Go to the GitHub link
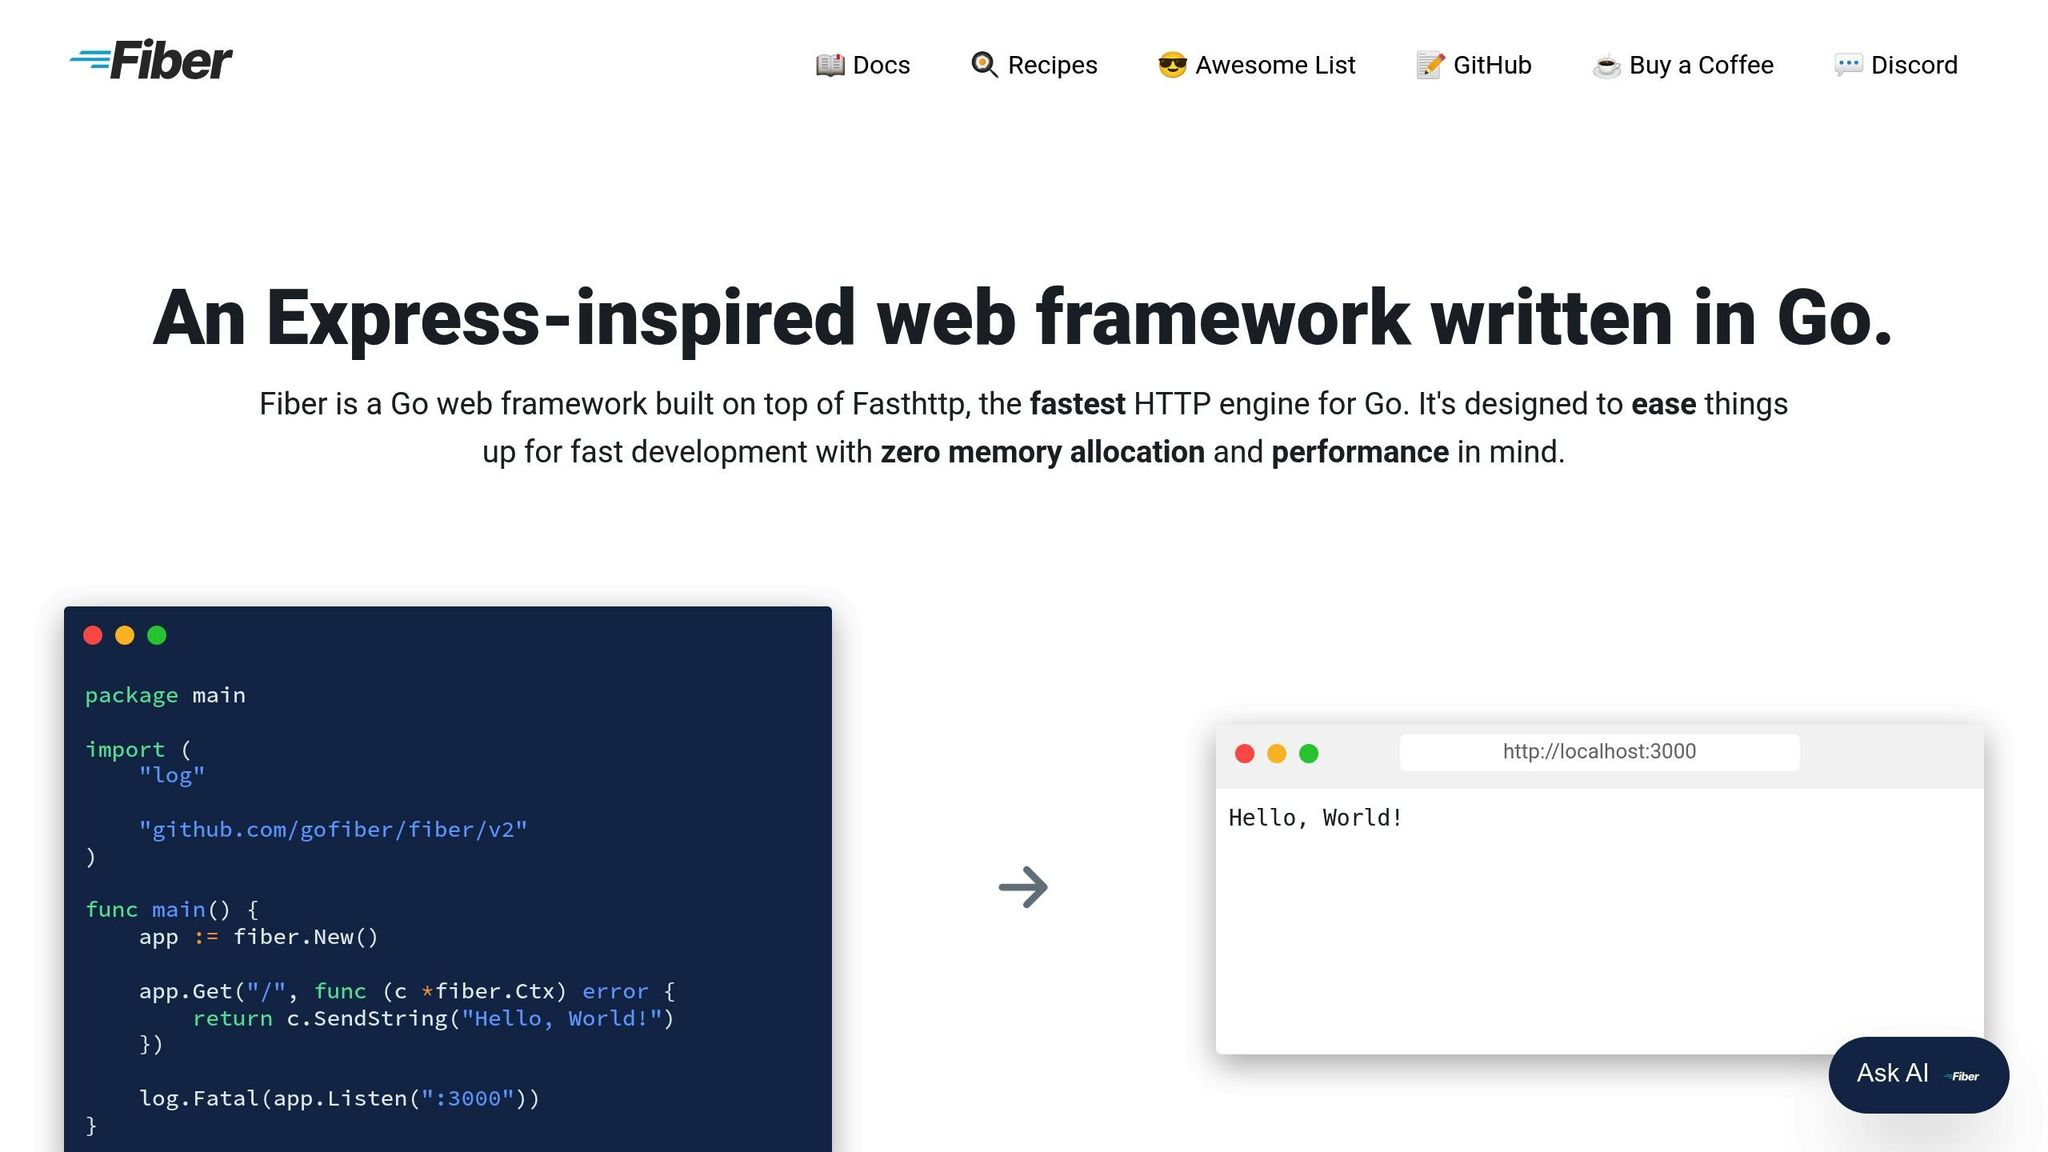The image size is (2048, 1152). pyautogui.click(x=1473, y=65)
